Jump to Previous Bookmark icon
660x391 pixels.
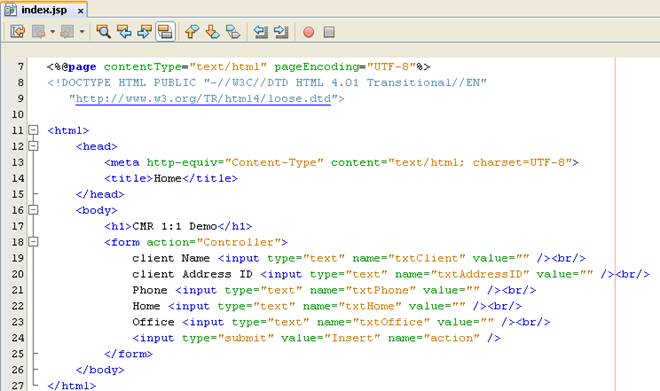pos(192,32)
